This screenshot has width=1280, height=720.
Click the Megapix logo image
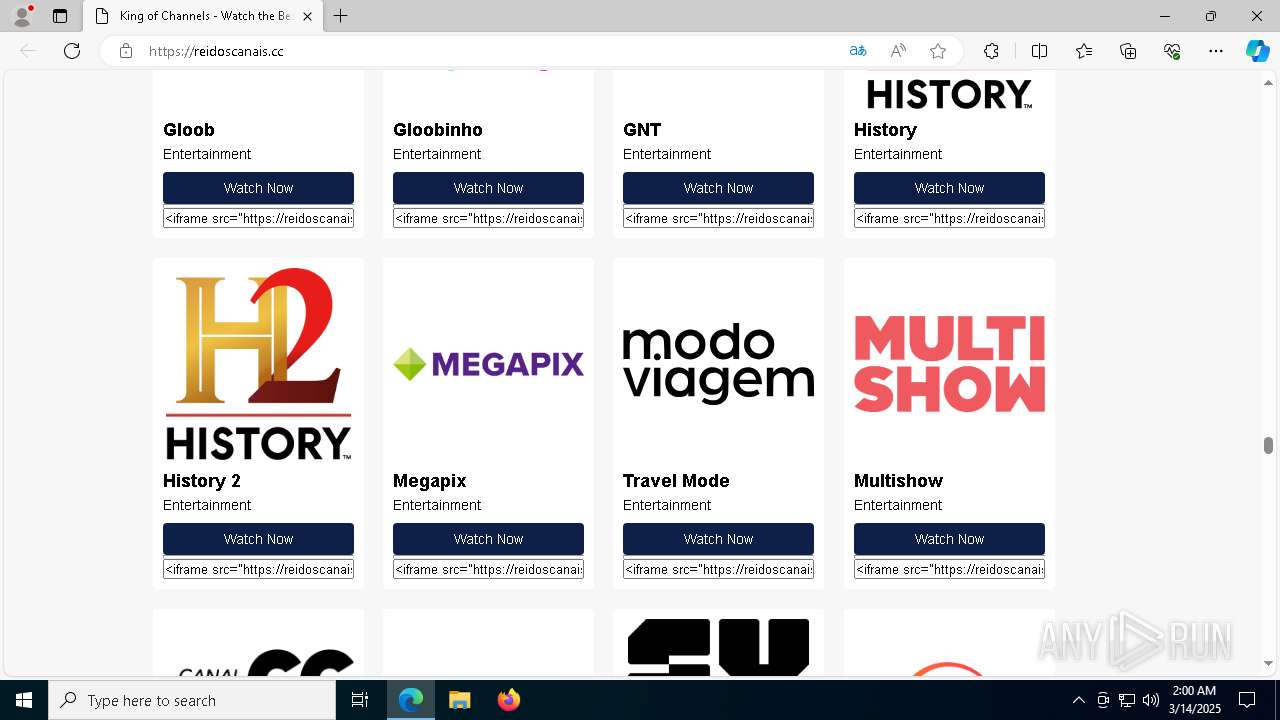click(x=488, y=364)
